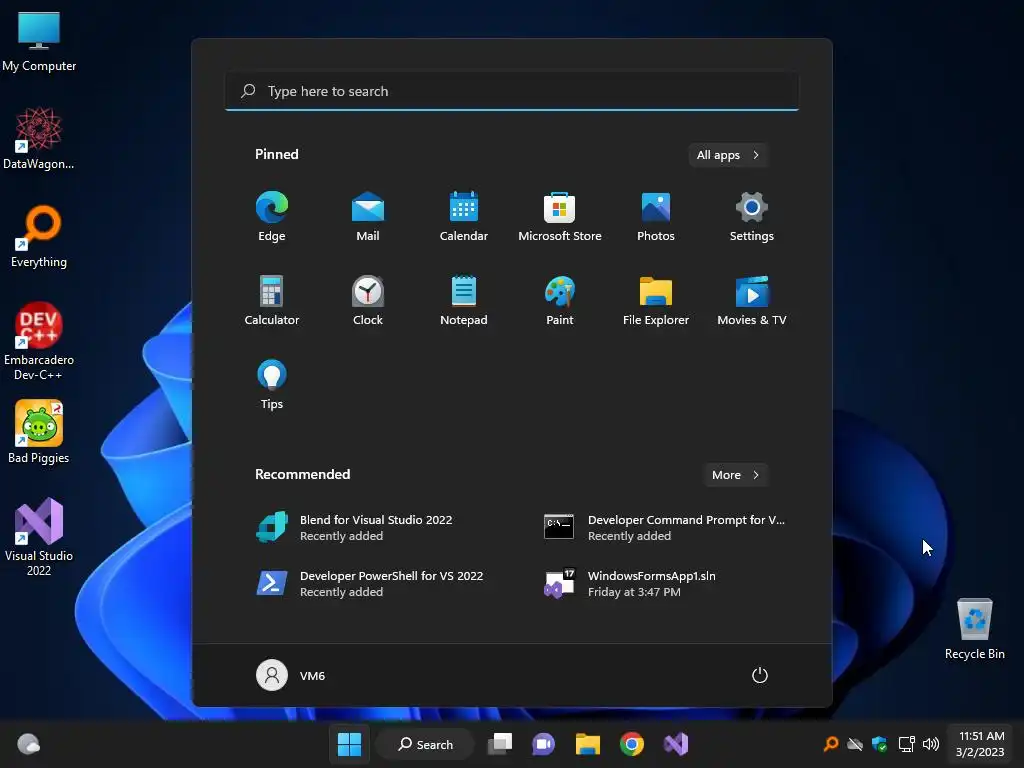Launch the Photos app

(656, 216)
